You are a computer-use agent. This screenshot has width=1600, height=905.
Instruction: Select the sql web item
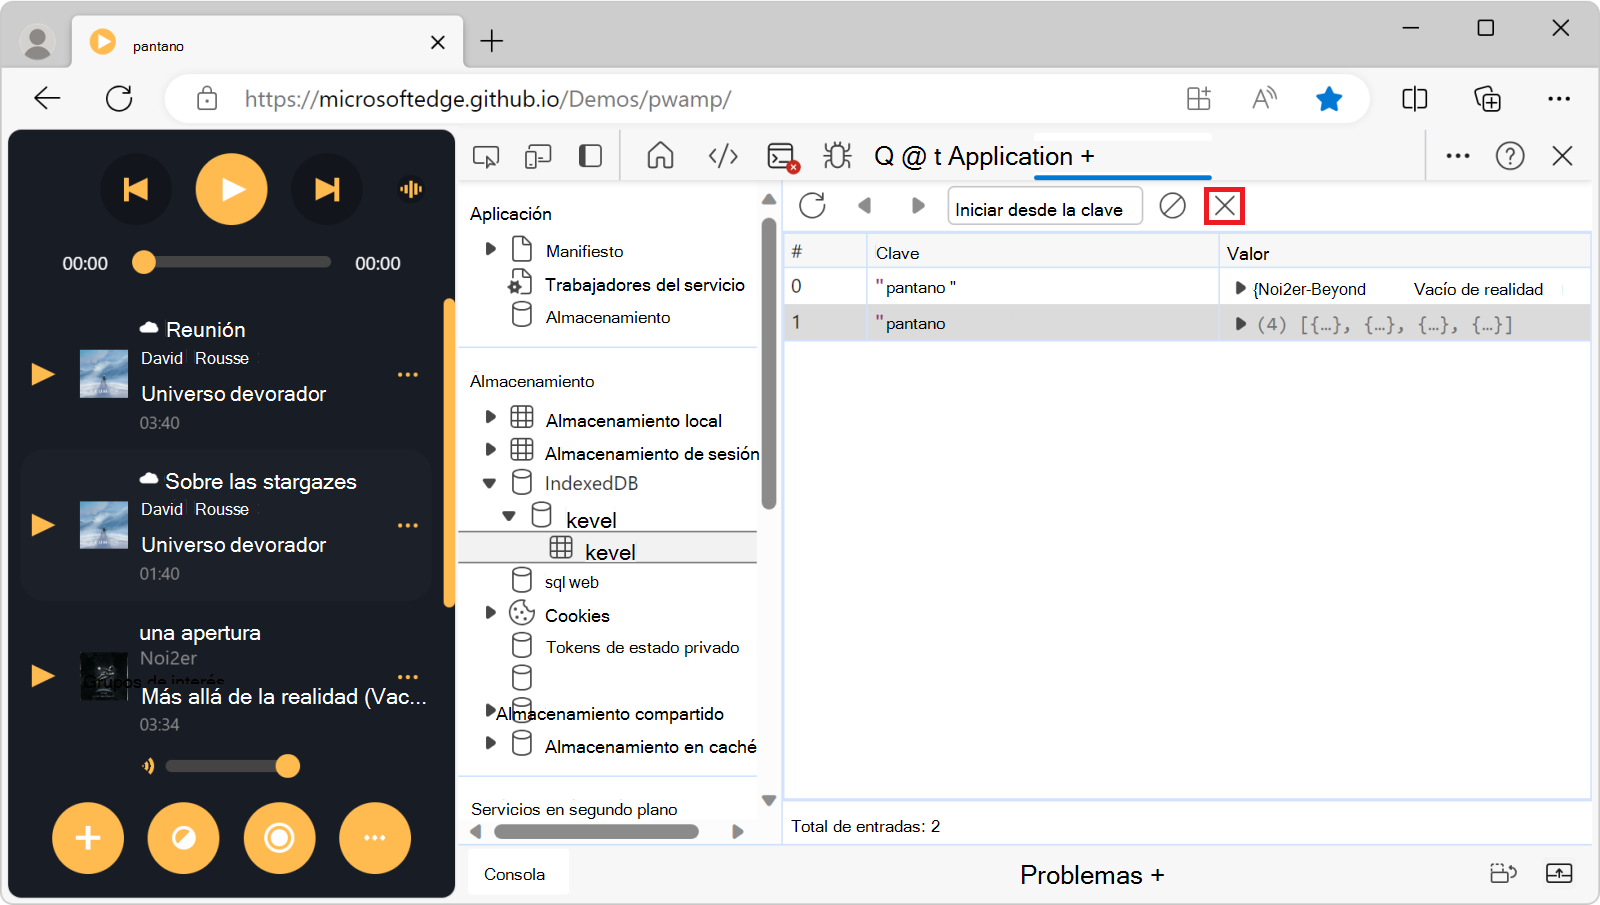pos(571,582)
